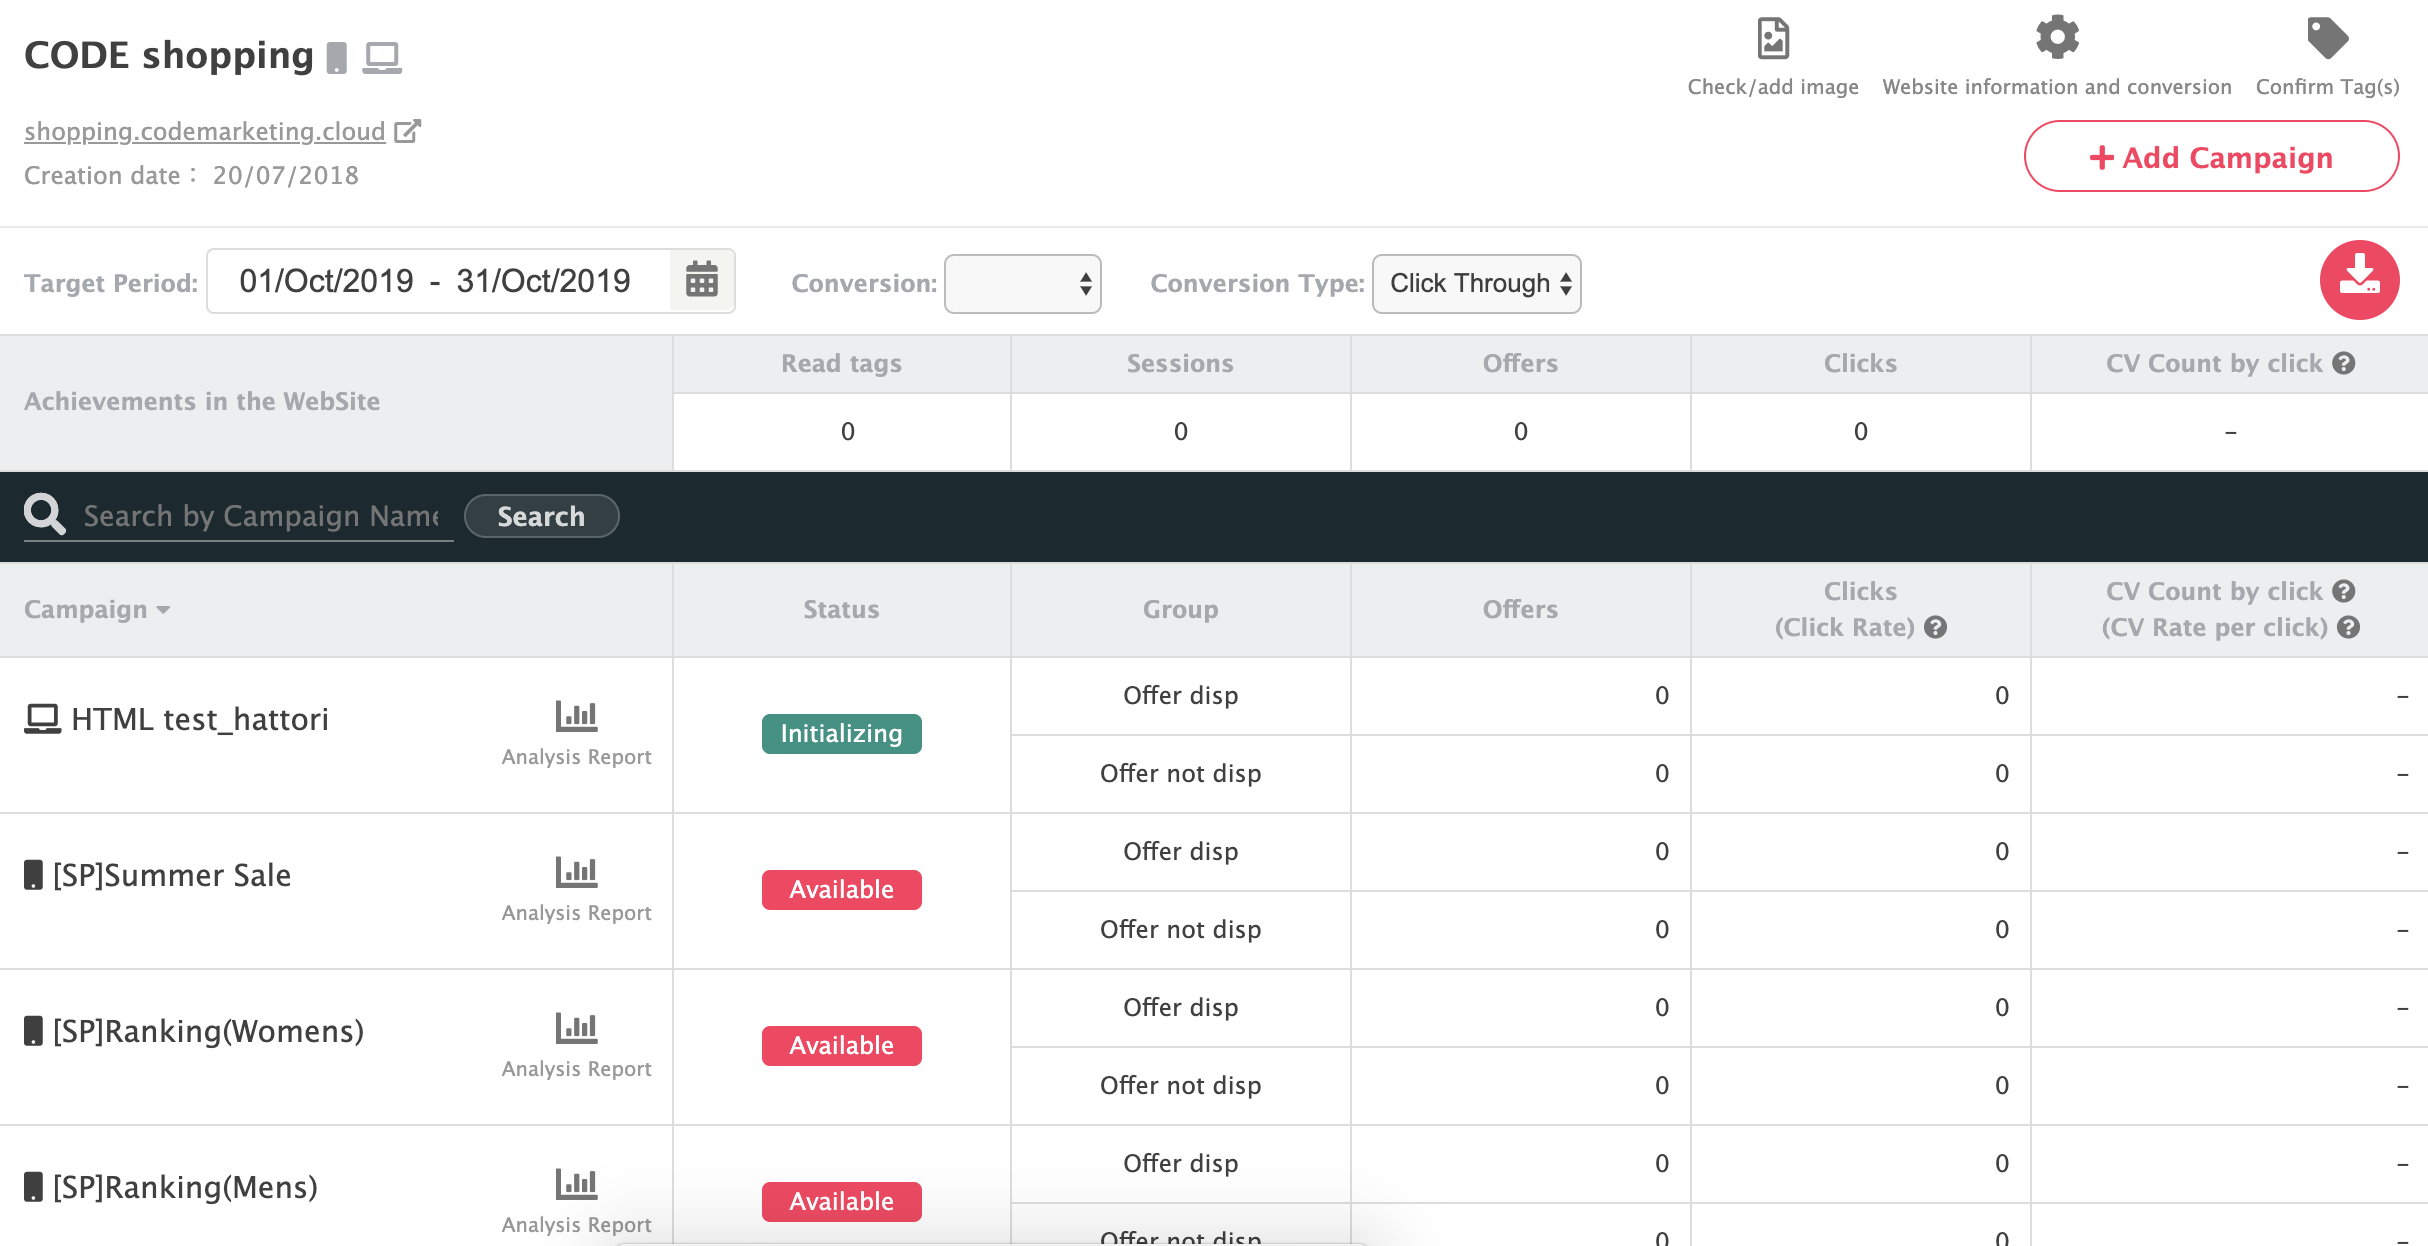The image size is (2428, 1246).
Task: Click the external link icon by site URL
Action: [x=407, y=131]
